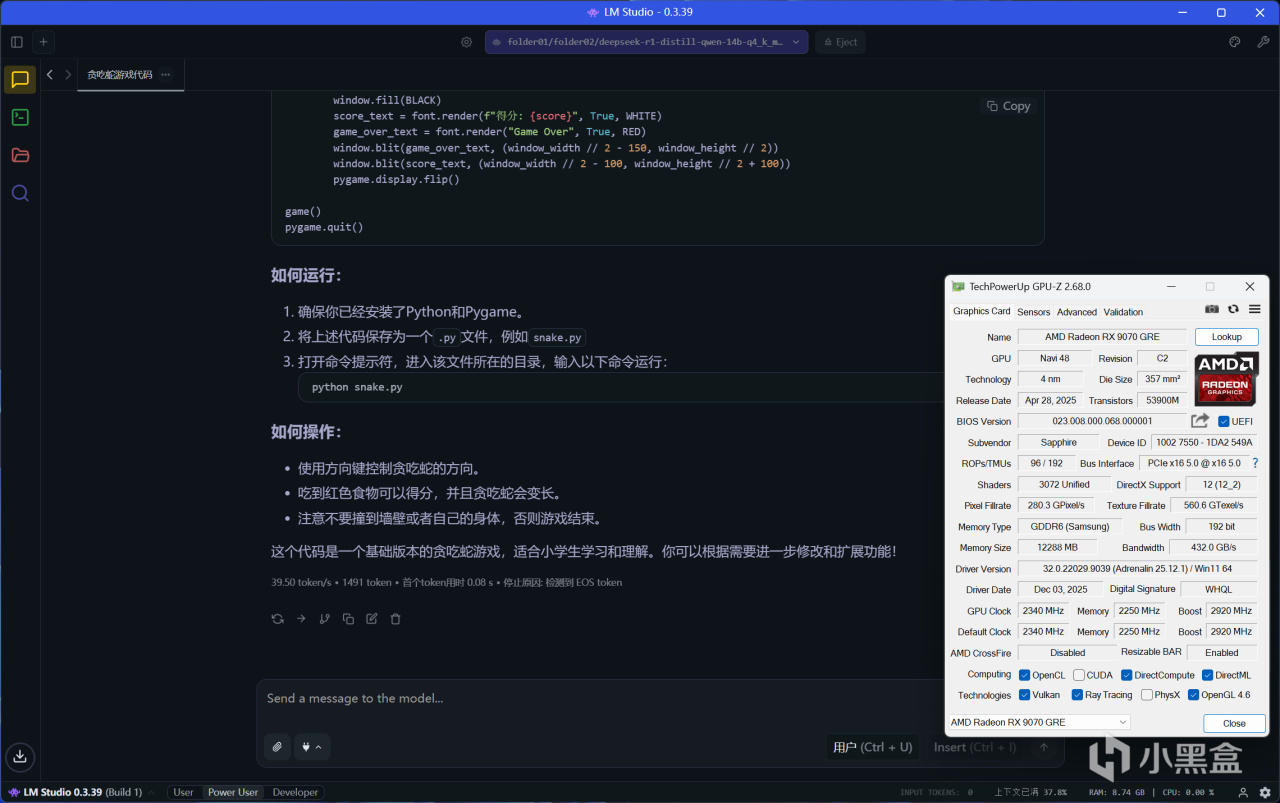The image size is (1280, 803).
Task: Open the Downloads icon in the sidebar
Action: [20, 755]
